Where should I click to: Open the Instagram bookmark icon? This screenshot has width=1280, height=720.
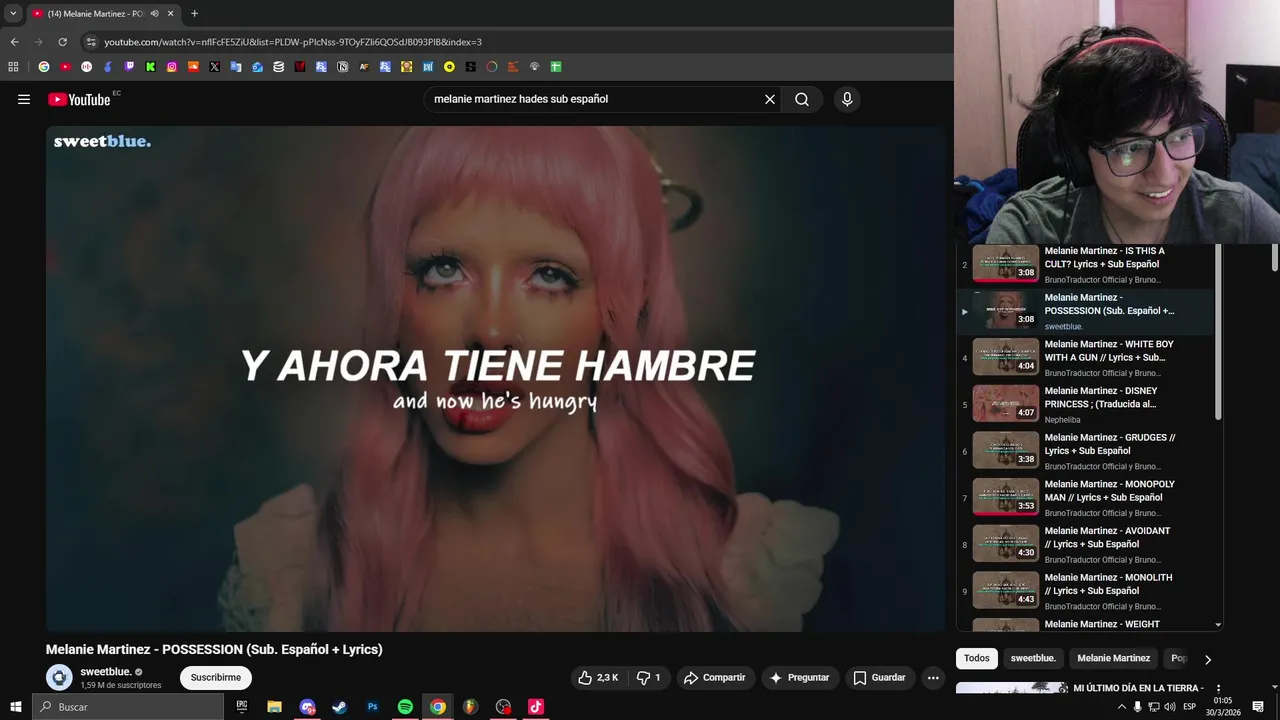(172, 67)
